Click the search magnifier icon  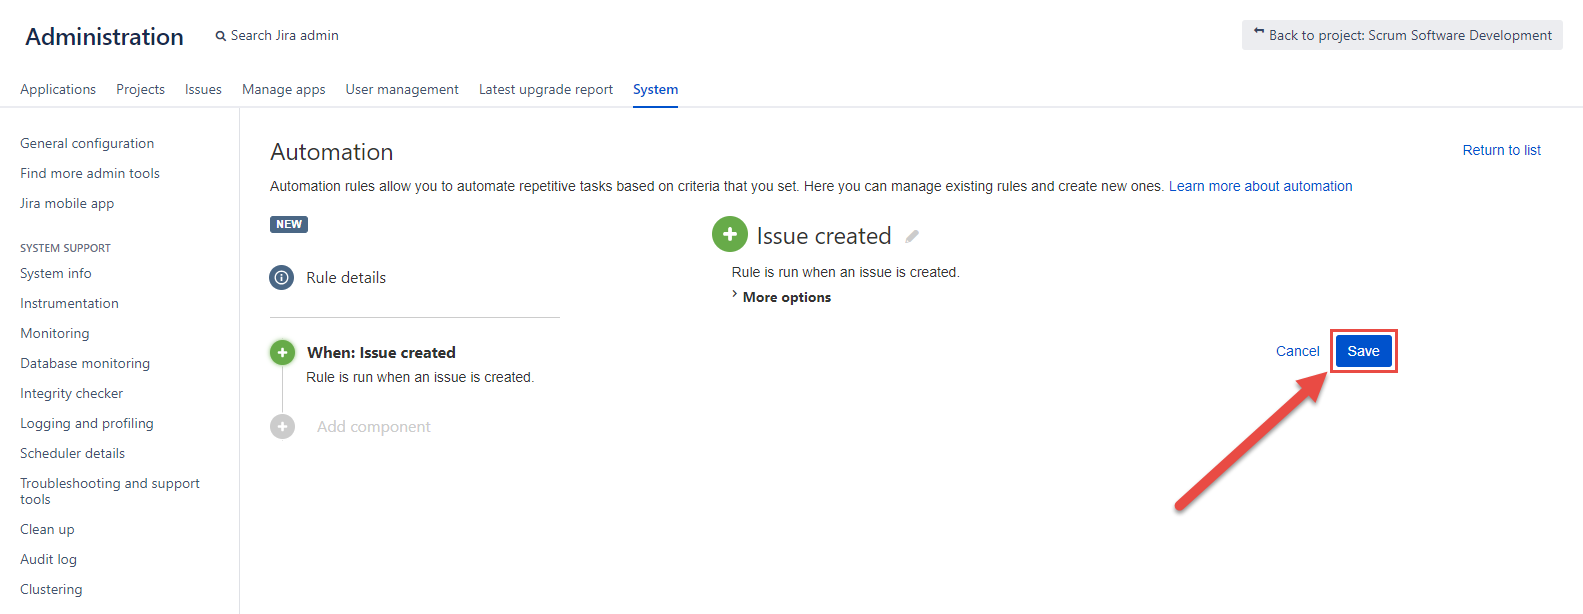(221, 36)
